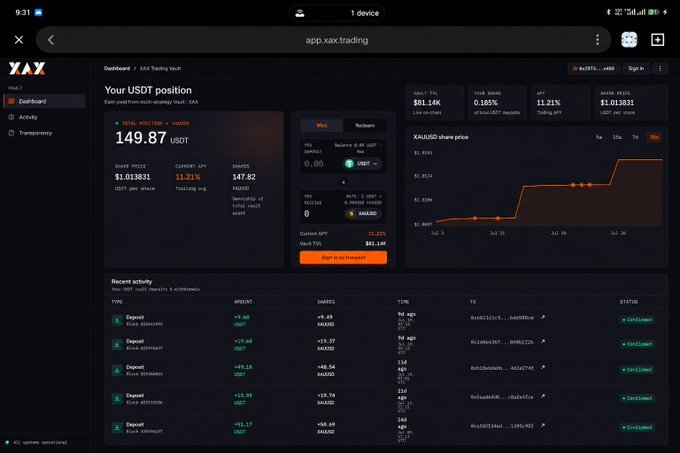The width and height of the screenshot is (680, 453).
Task: Switch to the Redeem tab
Action: pyautogui.click(x=365, y=125)
